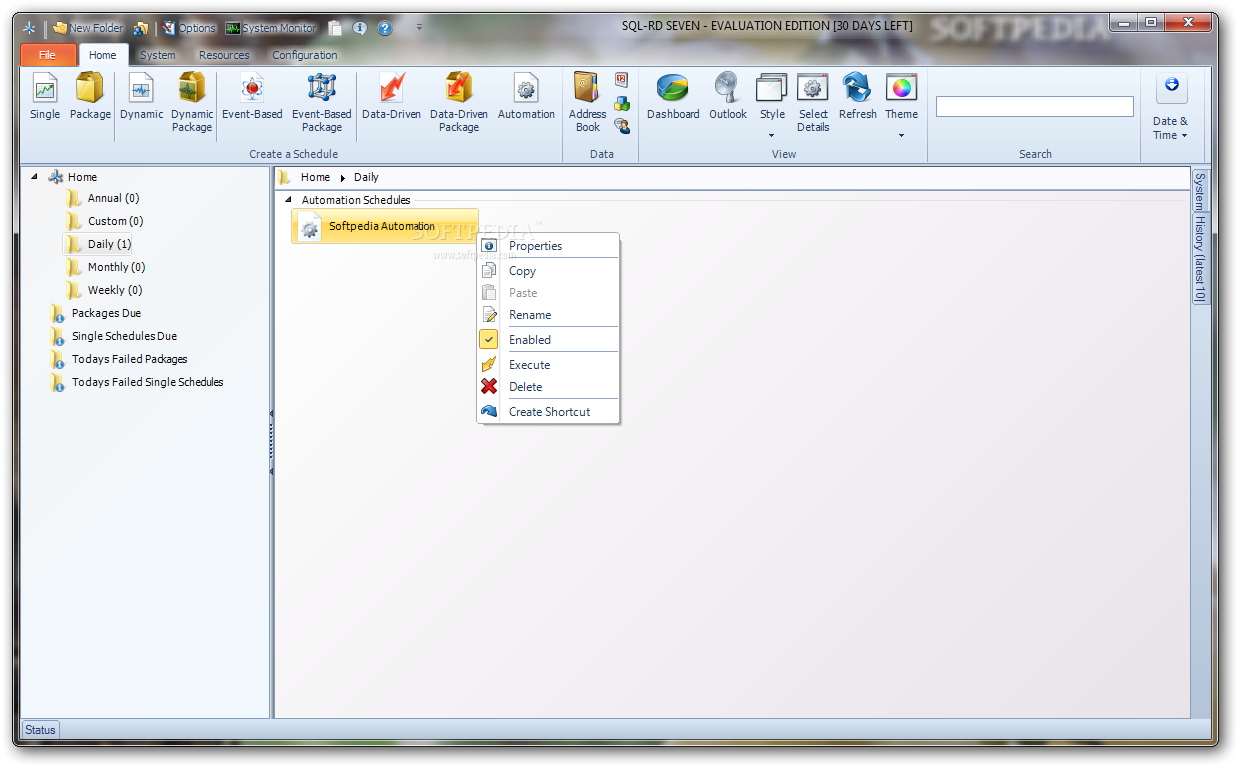1239x767 pixels.
Task: Launch System Monitor from top toolbar
Action: [271, 28]
